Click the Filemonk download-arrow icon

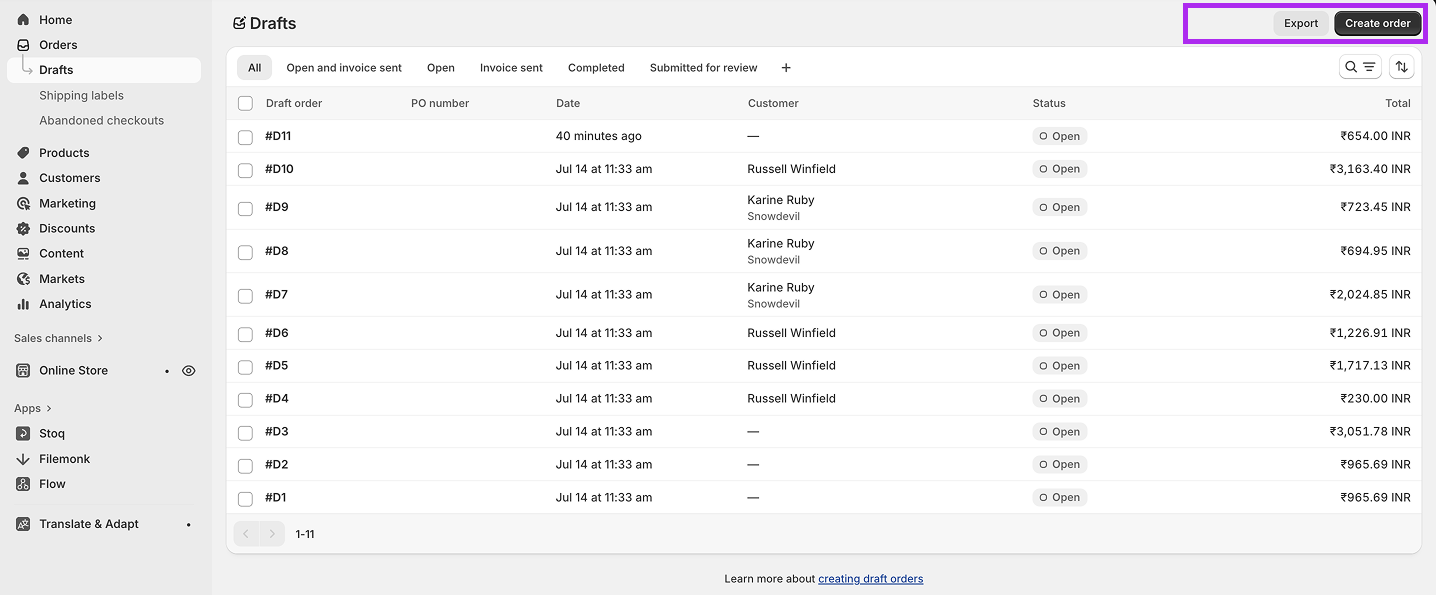[23, 459]
